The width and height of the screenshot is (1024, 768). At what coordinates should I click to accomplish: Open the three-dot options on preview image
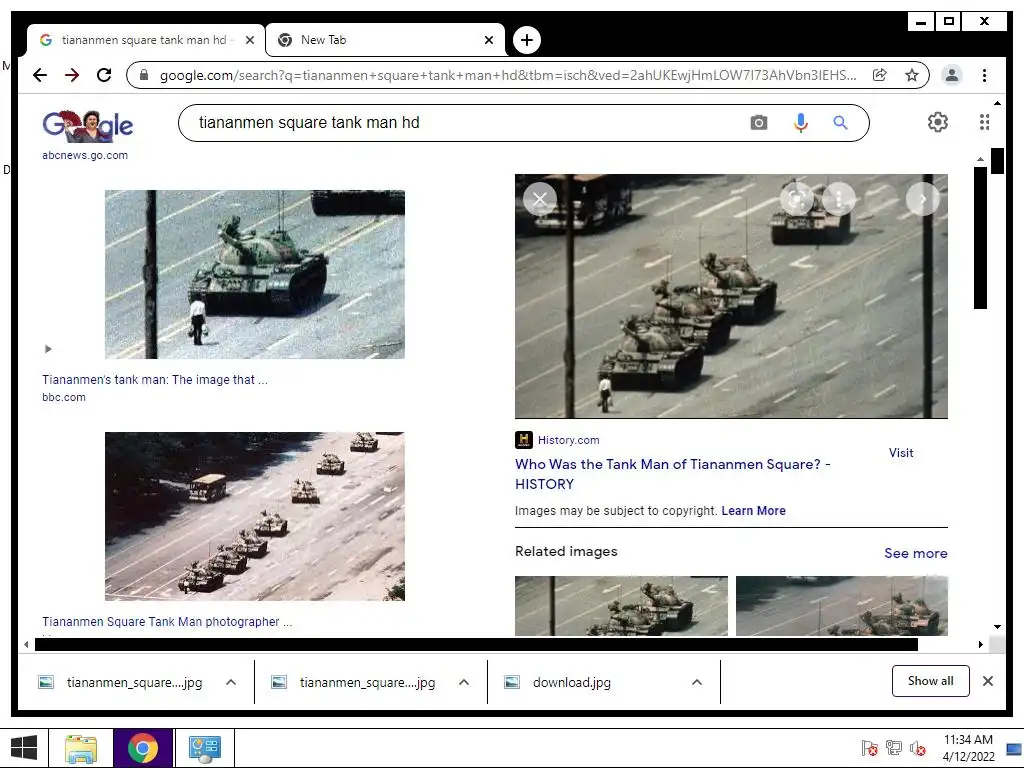click(x=839, y=199)
